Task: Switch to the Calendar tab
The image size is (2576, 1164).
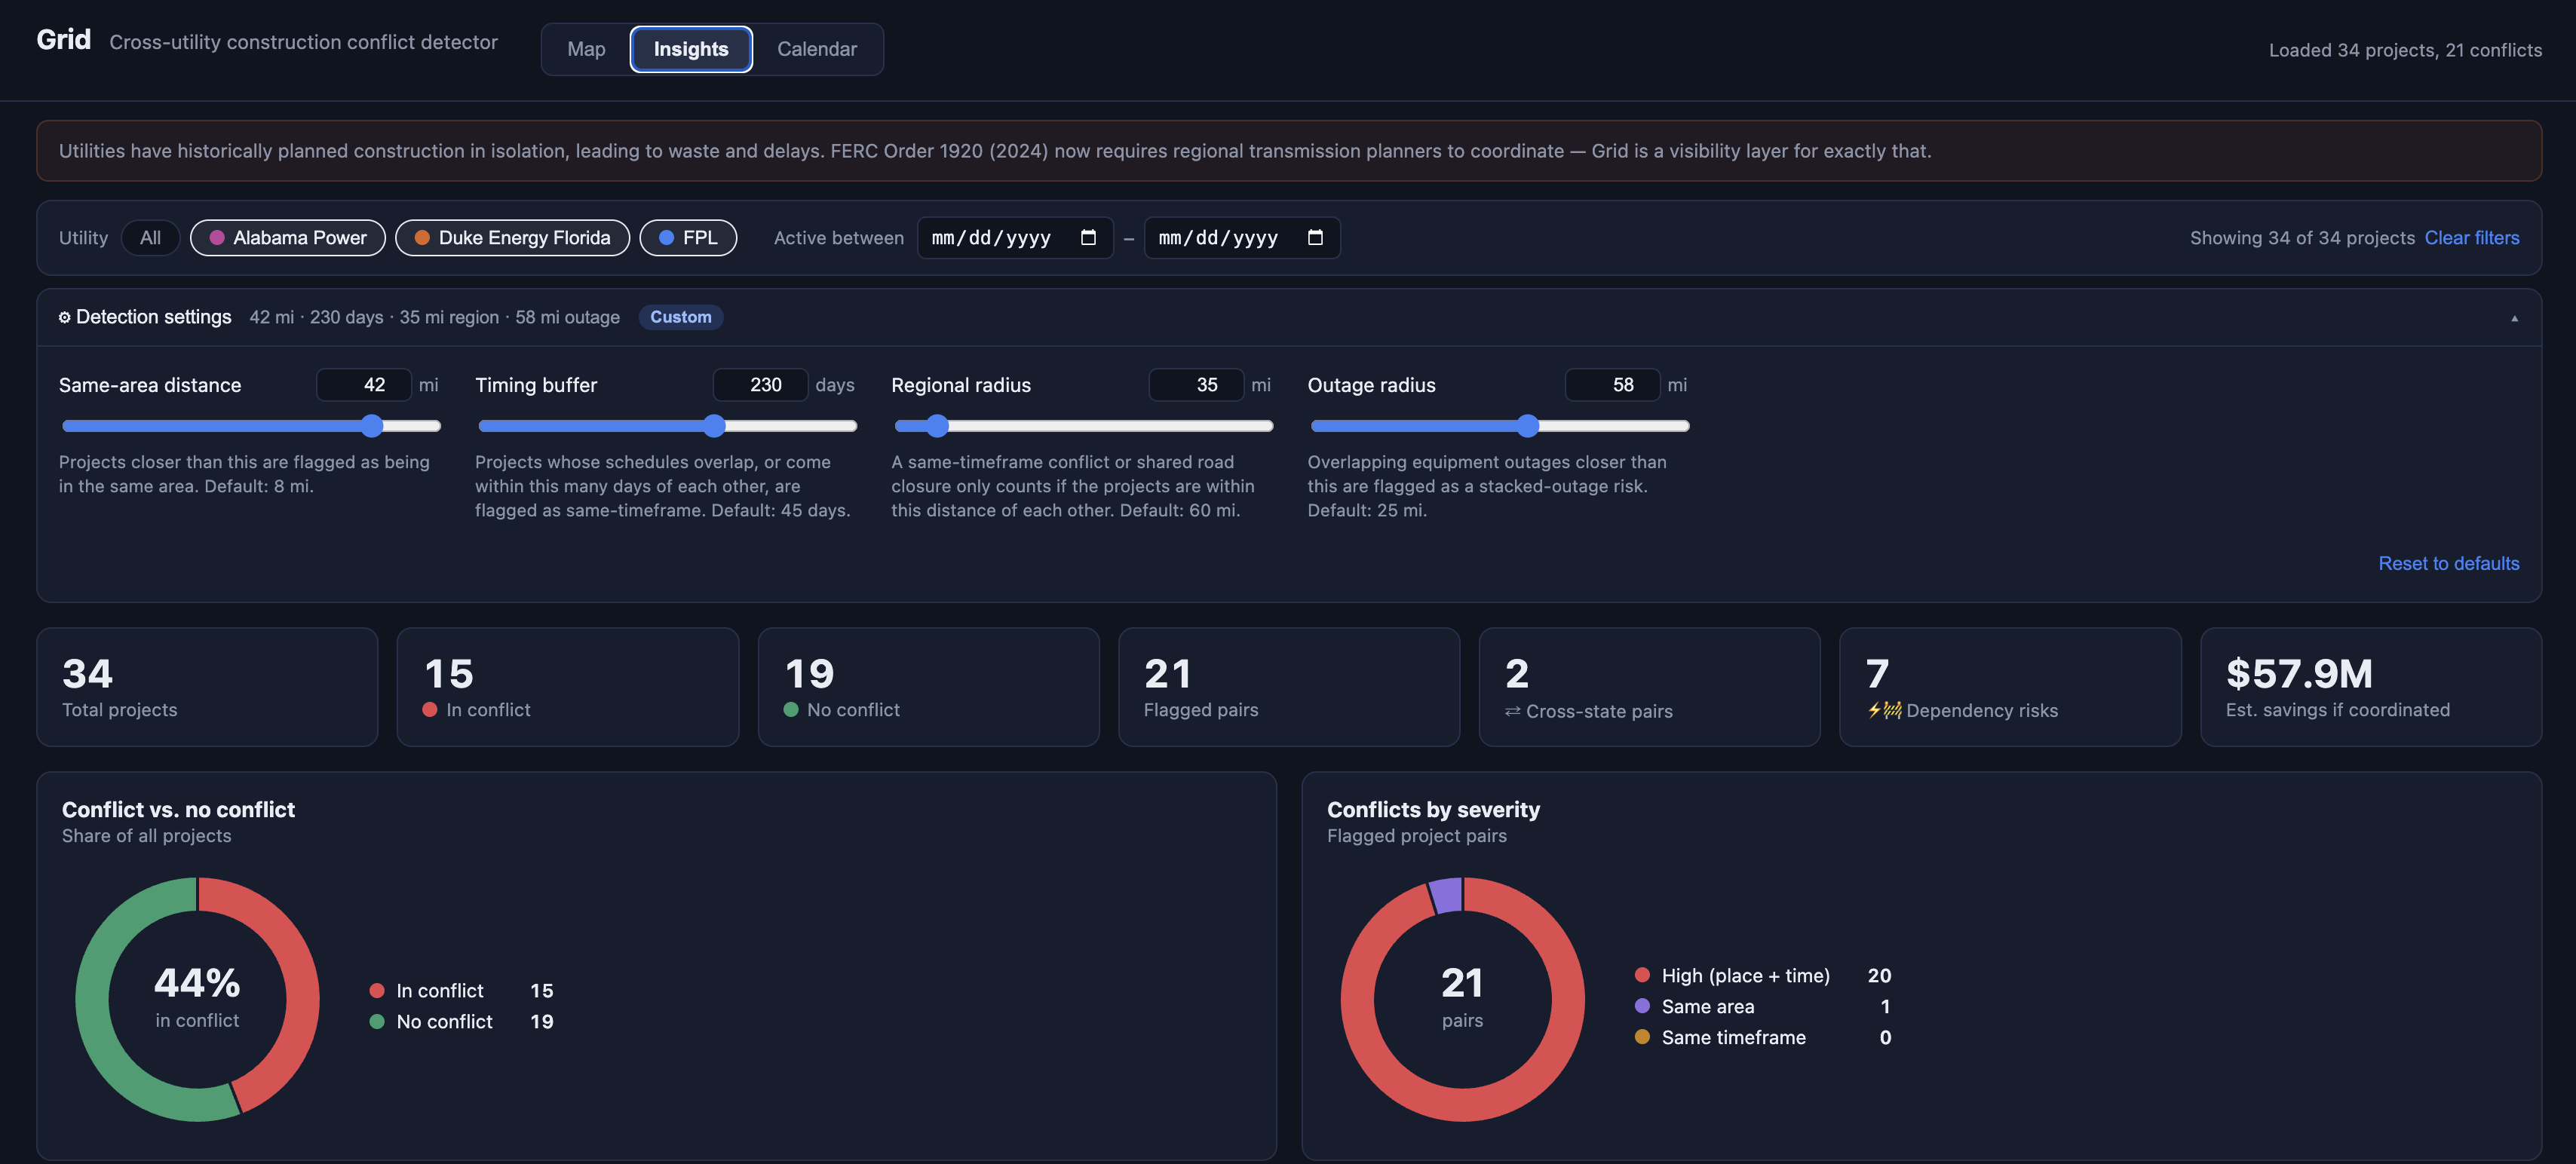Action: [817, 49]
